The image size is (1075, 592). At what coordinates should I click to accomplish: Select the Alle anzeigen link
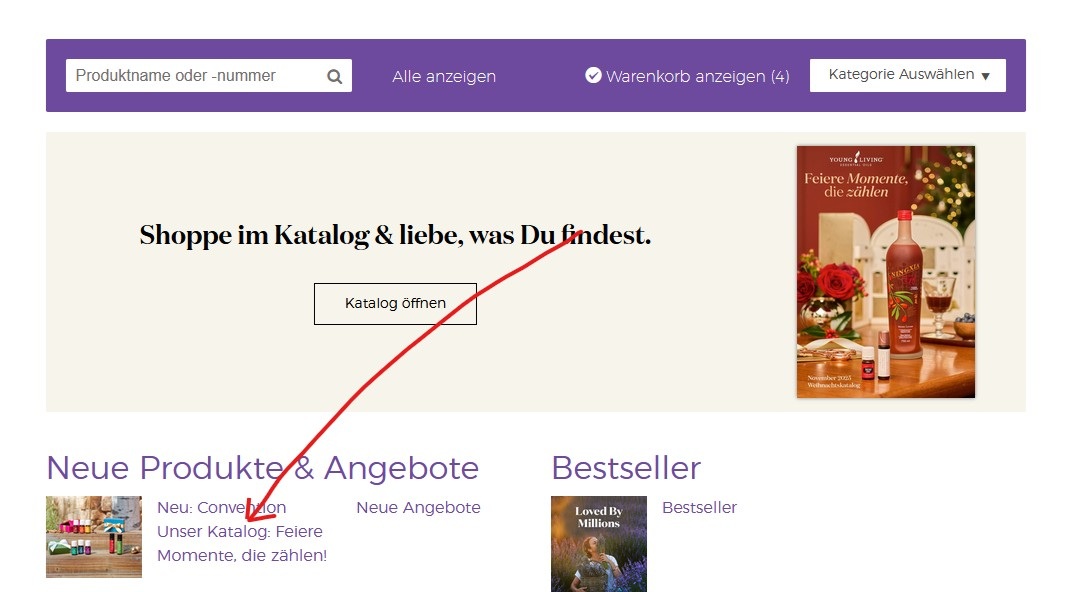444,76
